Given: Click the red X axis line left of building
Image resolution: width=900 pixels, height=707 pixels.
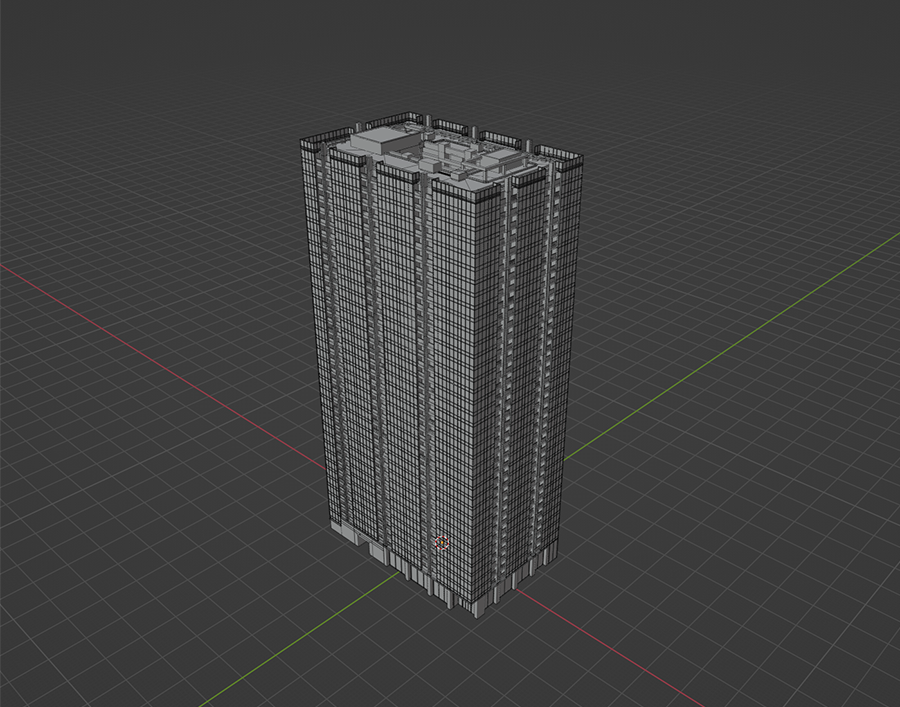Looking at the screenshot, I should click(150, 329).
